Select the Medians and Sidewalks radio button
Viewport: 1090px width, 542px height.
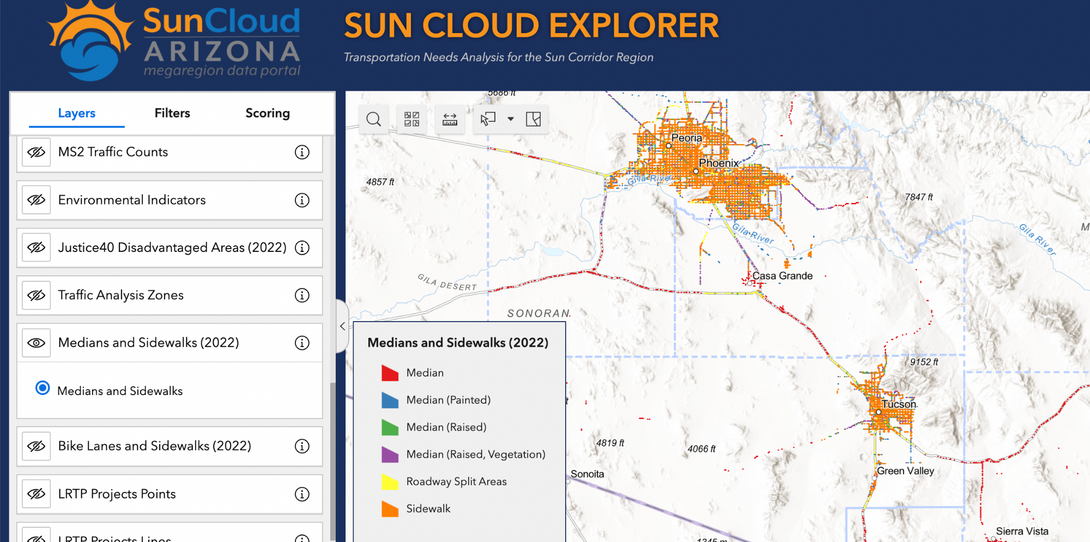click(42, 388)
